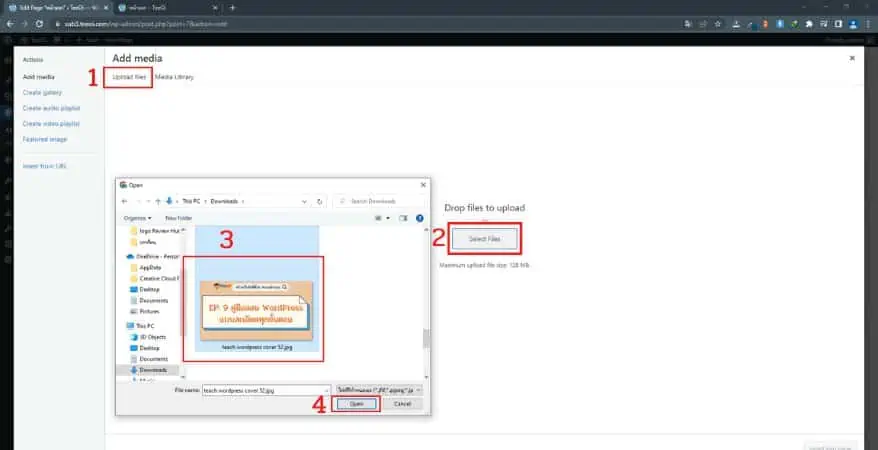Open a new browser tab
This screenshot has height=450, width=878.
(x=232, y=8)
